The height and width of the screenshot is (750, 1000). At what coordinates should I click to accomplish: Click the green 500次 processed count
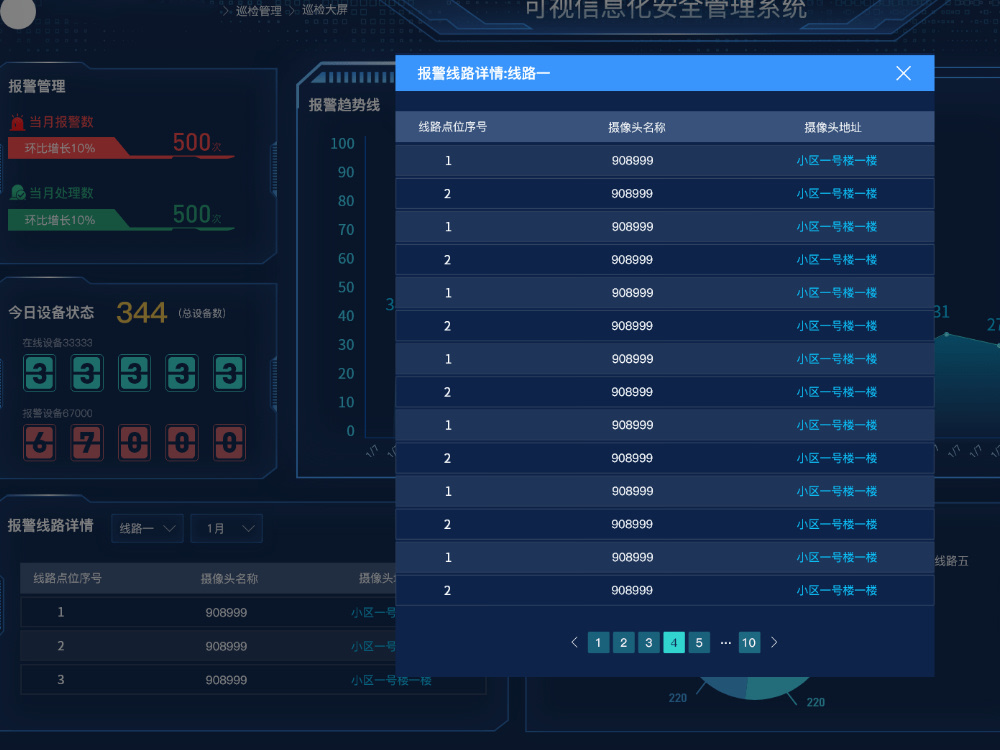tap(197, 214)
